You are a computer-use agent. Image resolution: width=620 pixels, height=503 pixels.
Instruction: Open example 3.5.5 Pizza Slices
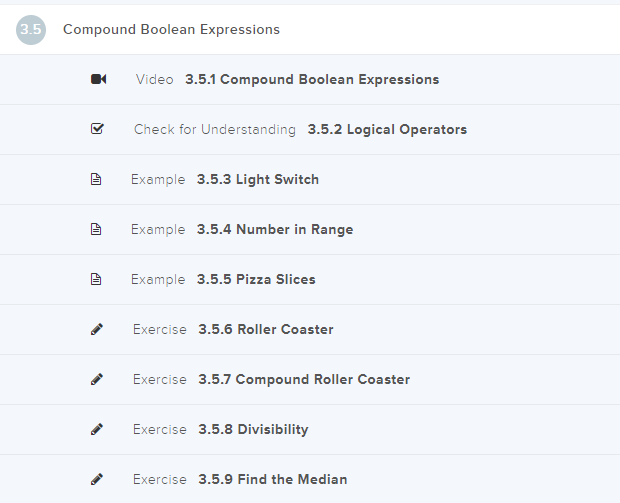click(256, 280)
